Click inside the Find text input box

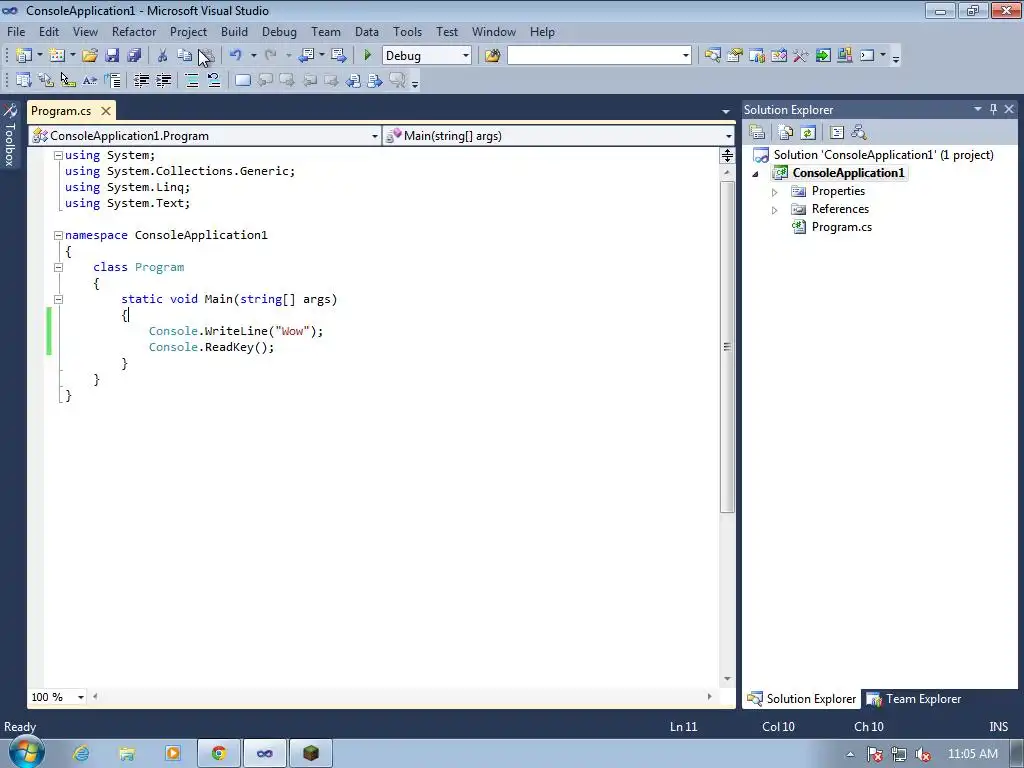tap(594, 56)
